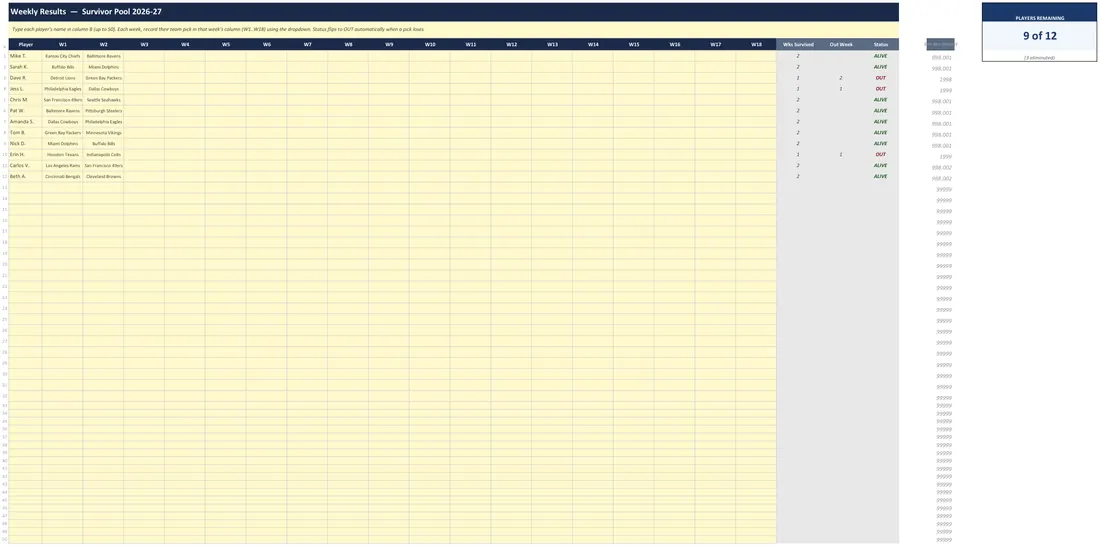Select the 'Carlos V.' player name cell
The image size is (1100, 546).
coord(25,166)
